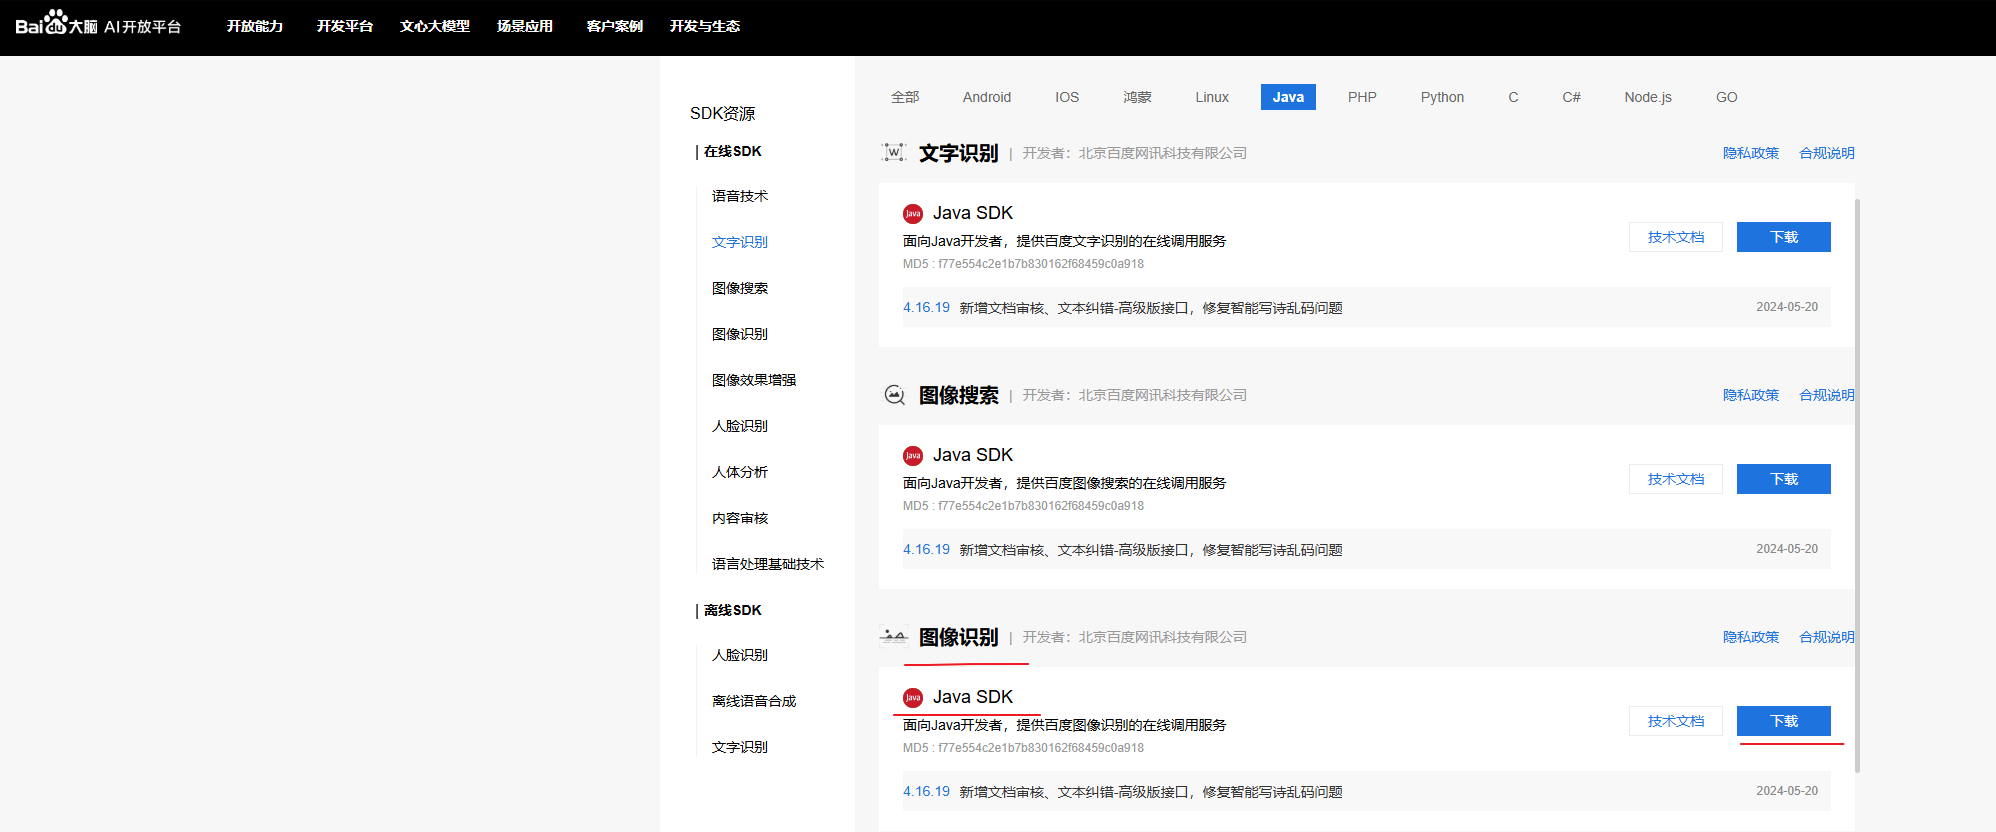Open 语言处理基础技术 in the sidebar
The image size is (1996, 832).
coord(768,564)
